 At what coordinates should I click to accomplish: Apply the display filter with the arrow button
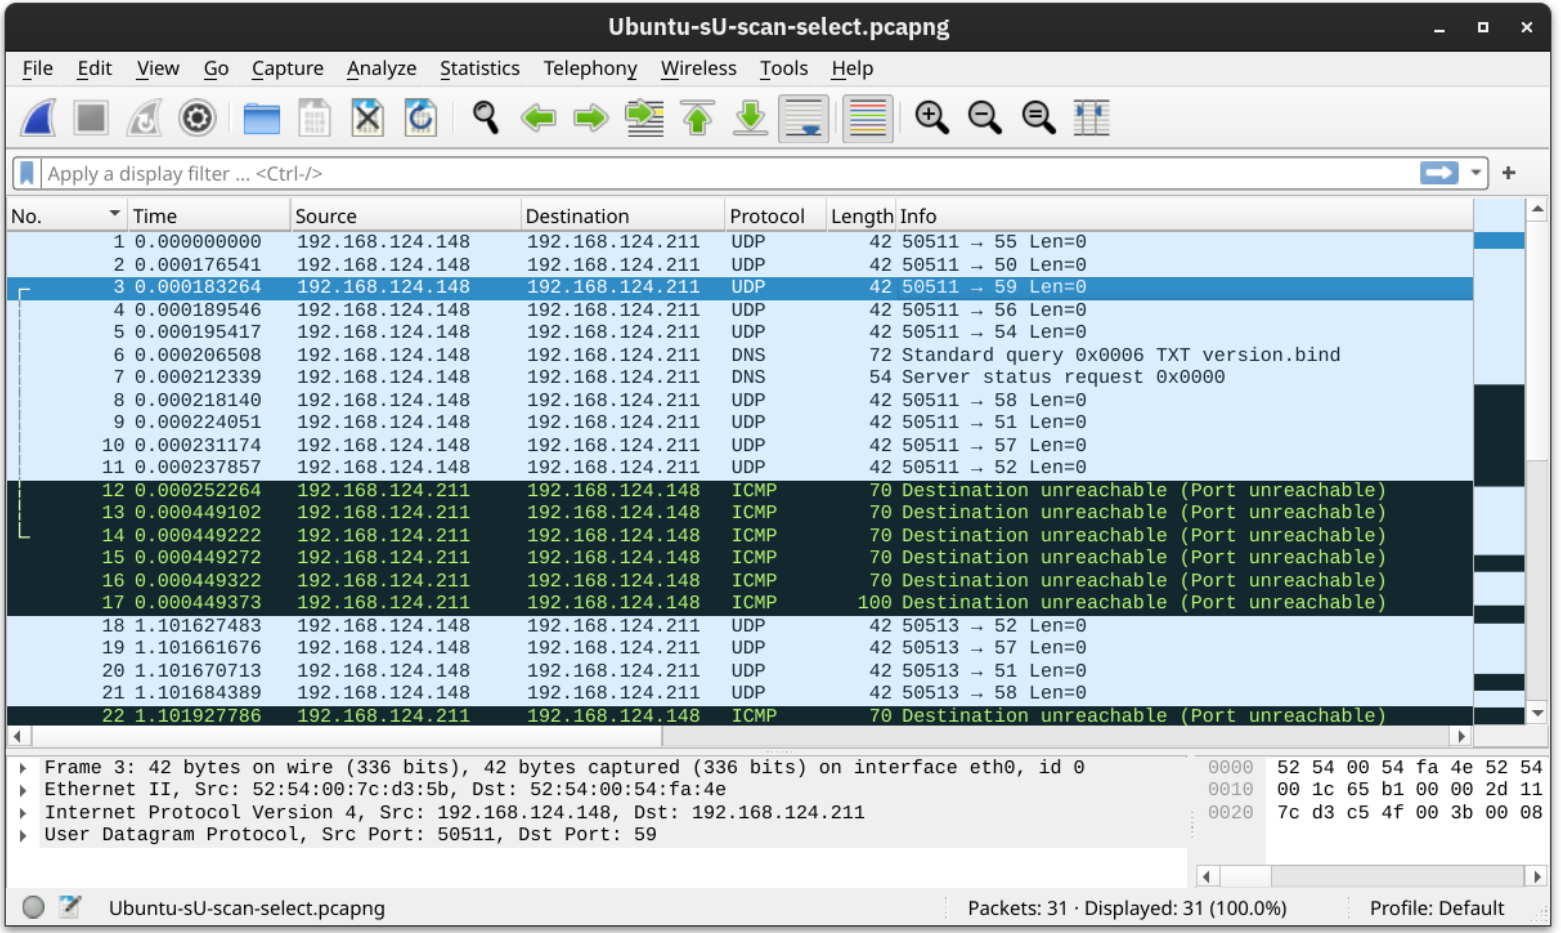click(1439, 173)
